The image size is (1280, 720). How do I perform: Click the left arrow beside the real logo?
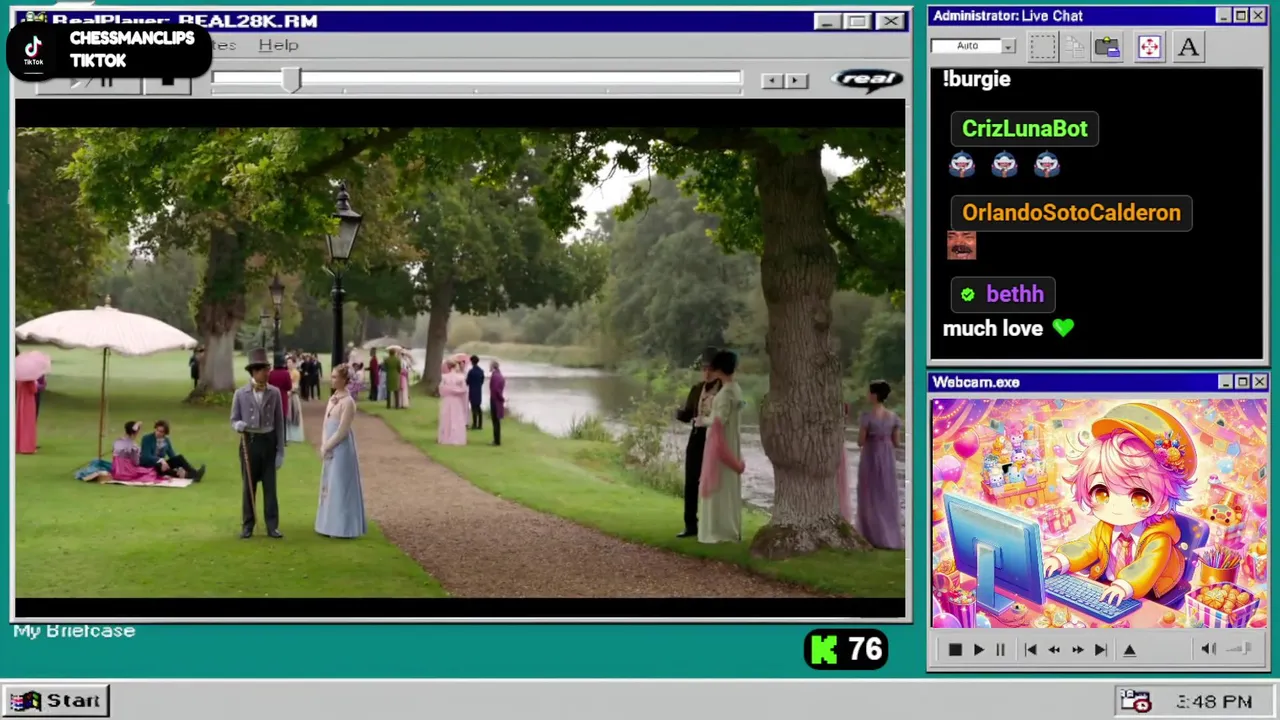click(771, 81)
